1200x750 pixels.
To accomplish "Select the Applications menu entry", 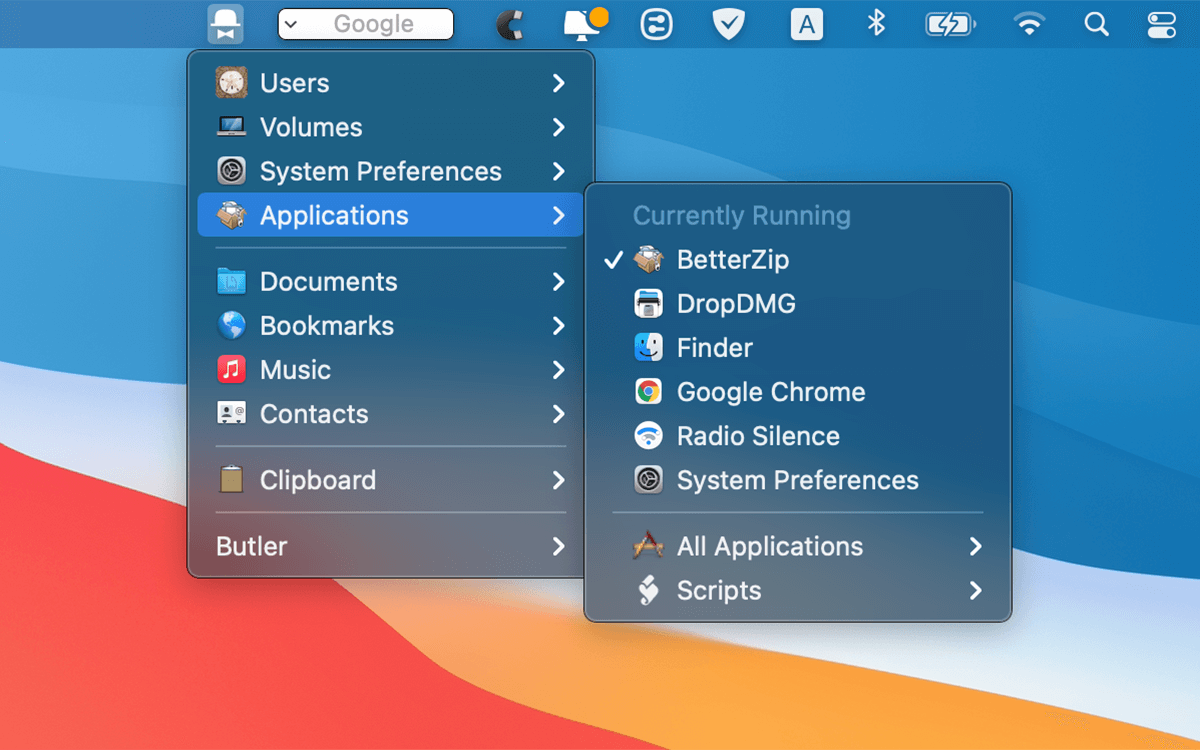I will [390, 215].
